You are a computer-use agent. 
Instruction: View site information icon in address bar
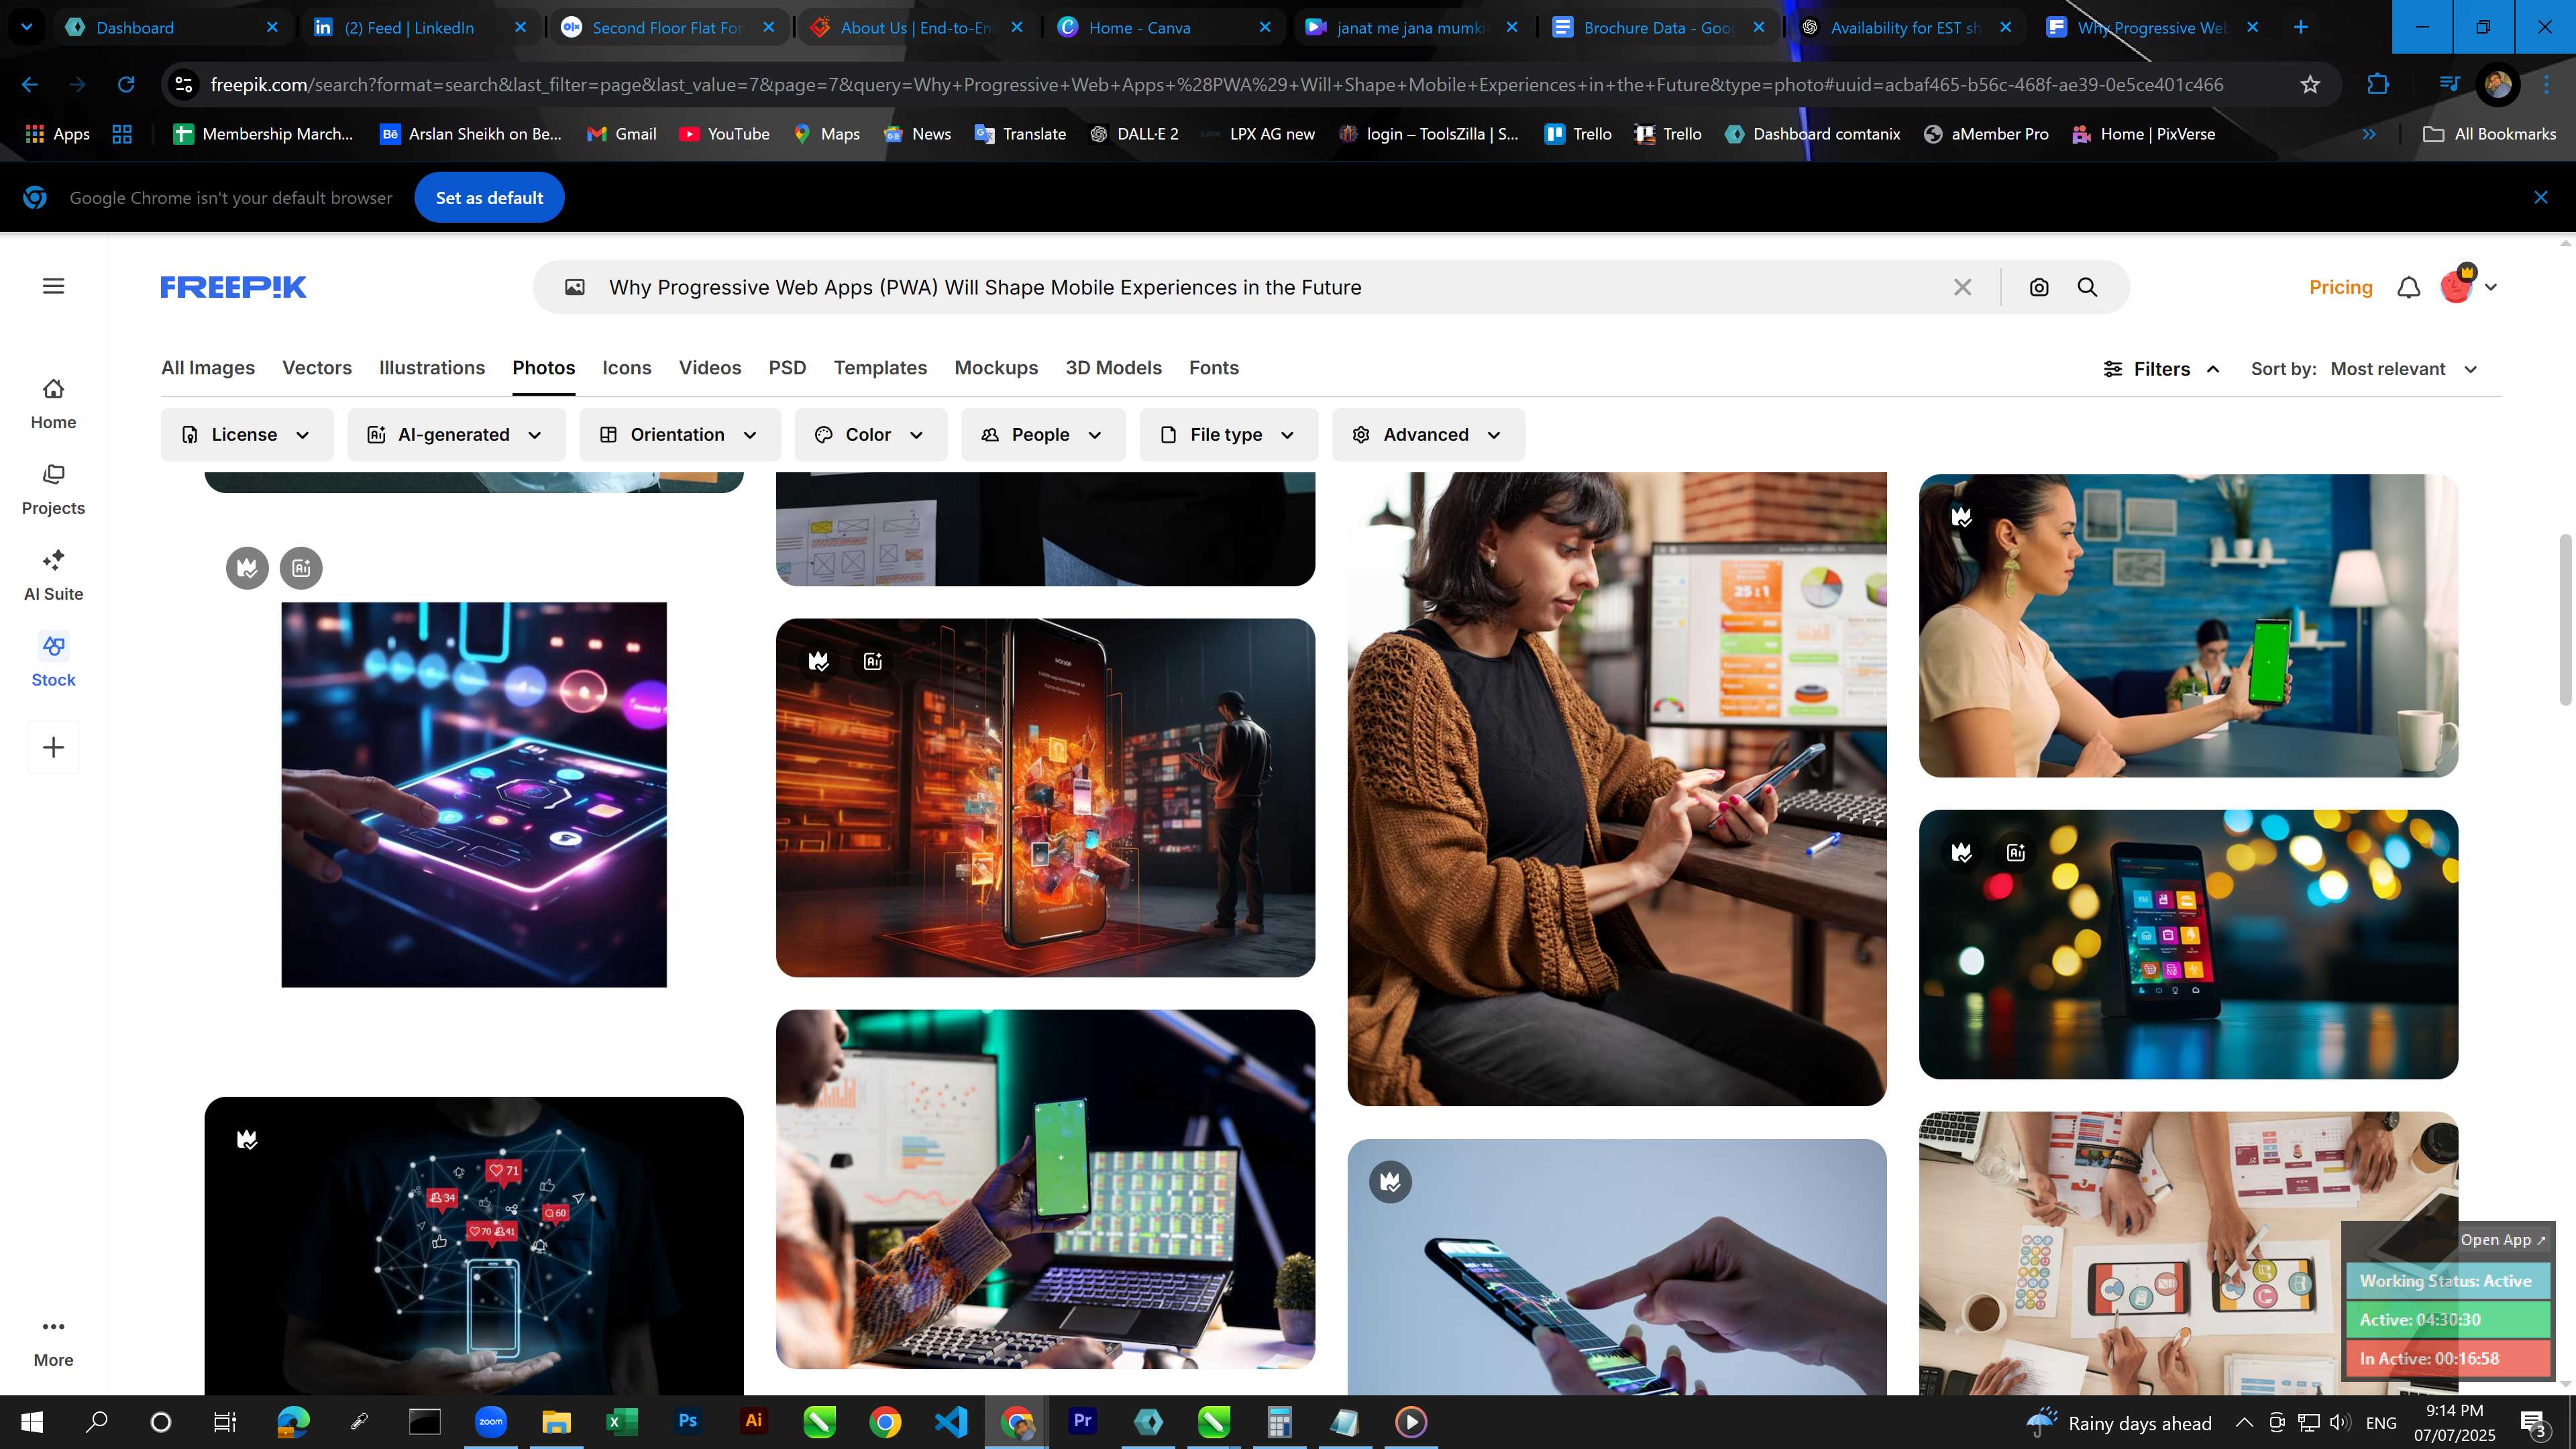(184, 84)
